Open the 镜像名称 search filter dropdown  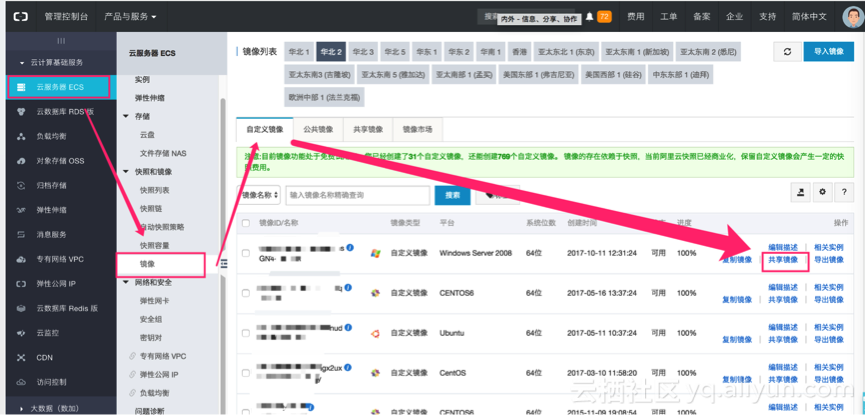tap(259, 195)
